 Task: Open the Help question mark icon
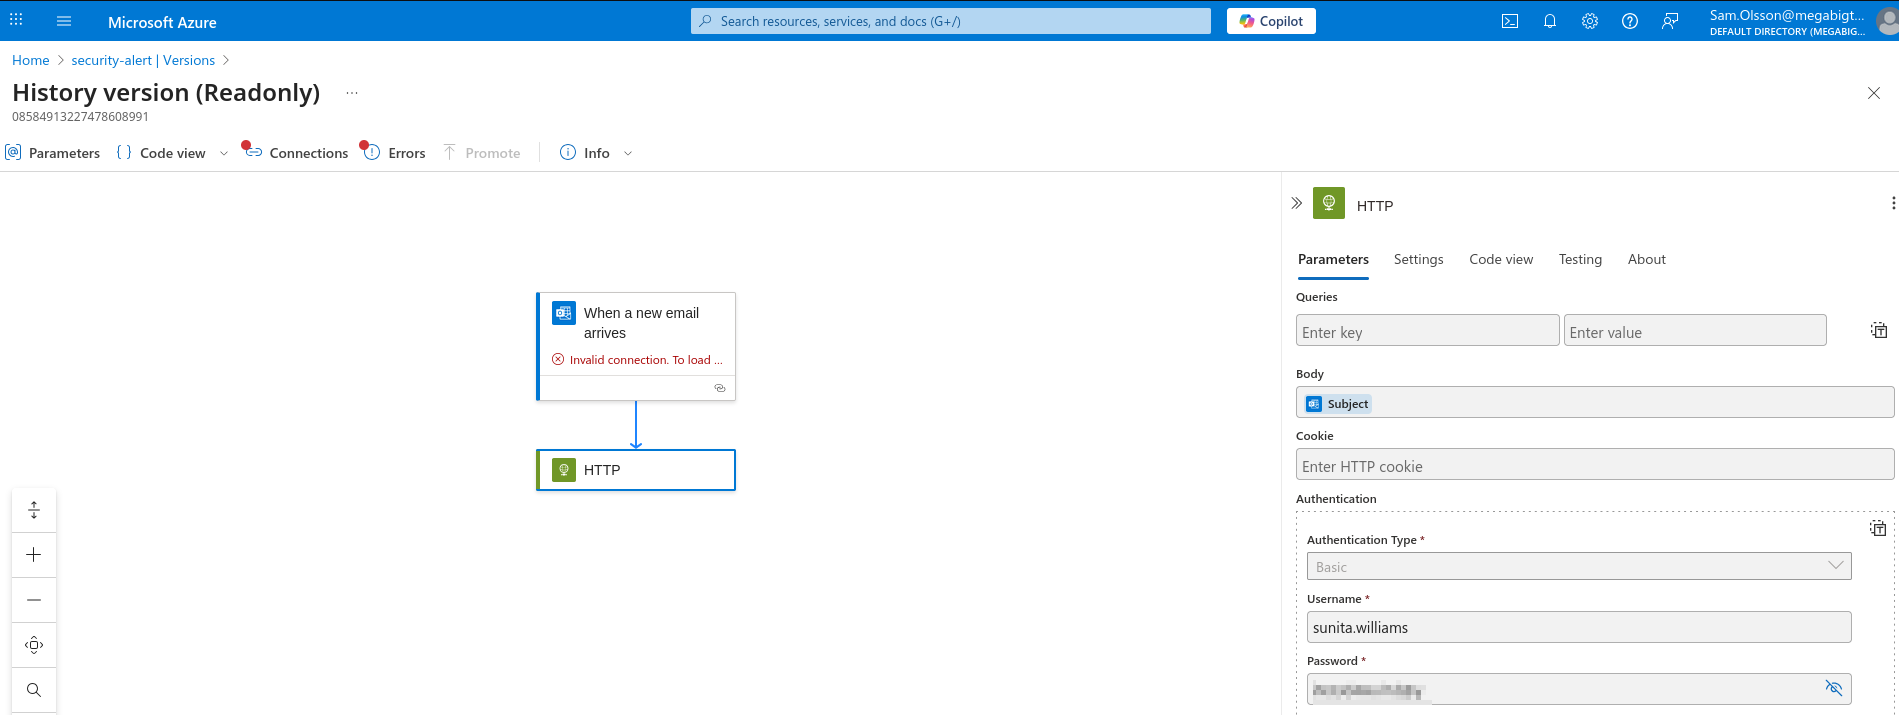pyautogui.click(x=1630, y=21)
